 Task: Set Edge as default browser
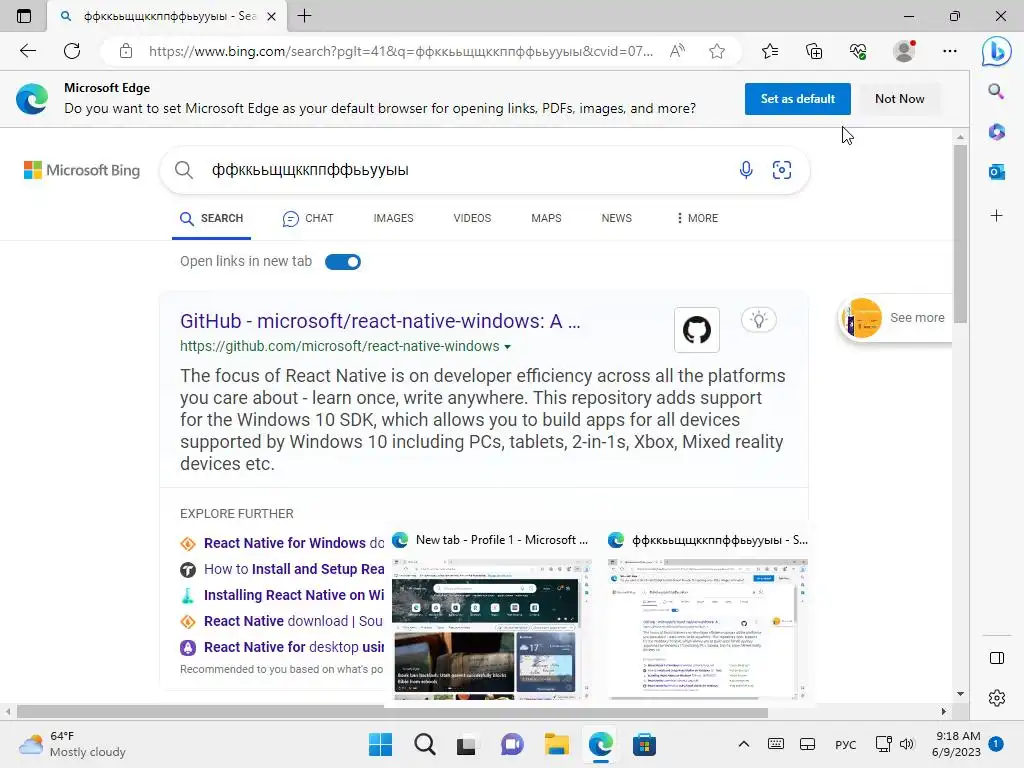coord(797,99)
